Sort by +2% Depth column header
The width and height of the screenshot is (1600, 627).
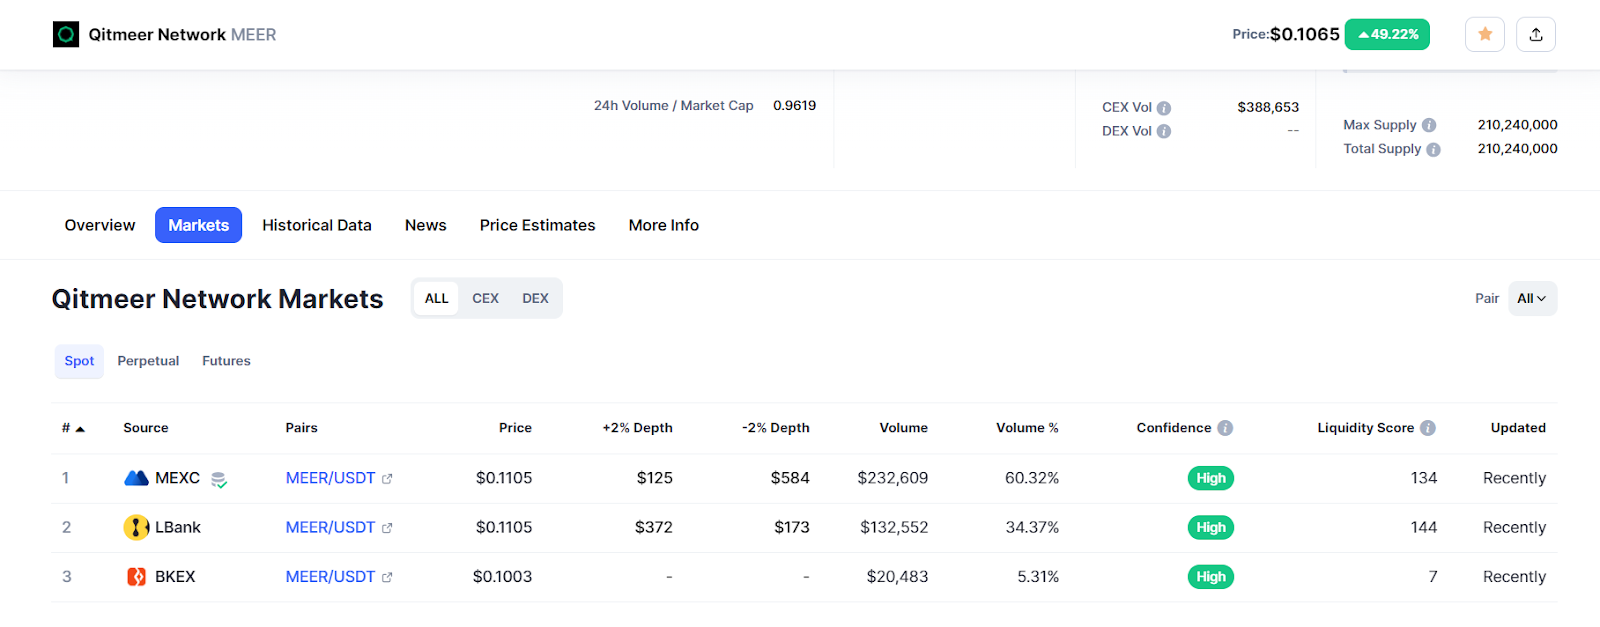tap(637, 428)
